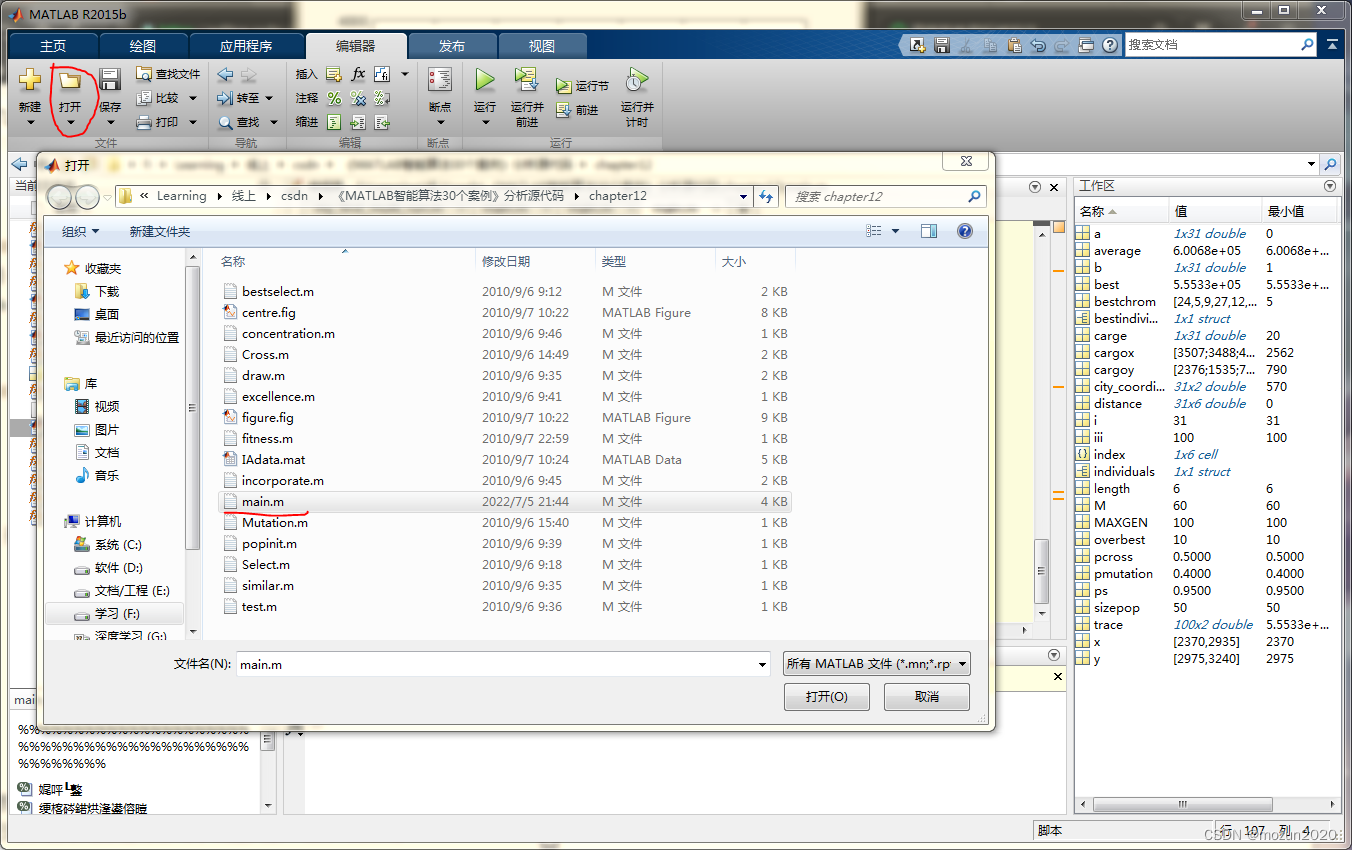Click the refresh icon in Open dialog address bar
The width and height of the screenshot is (1352, 850).
[x=766, y=196]
